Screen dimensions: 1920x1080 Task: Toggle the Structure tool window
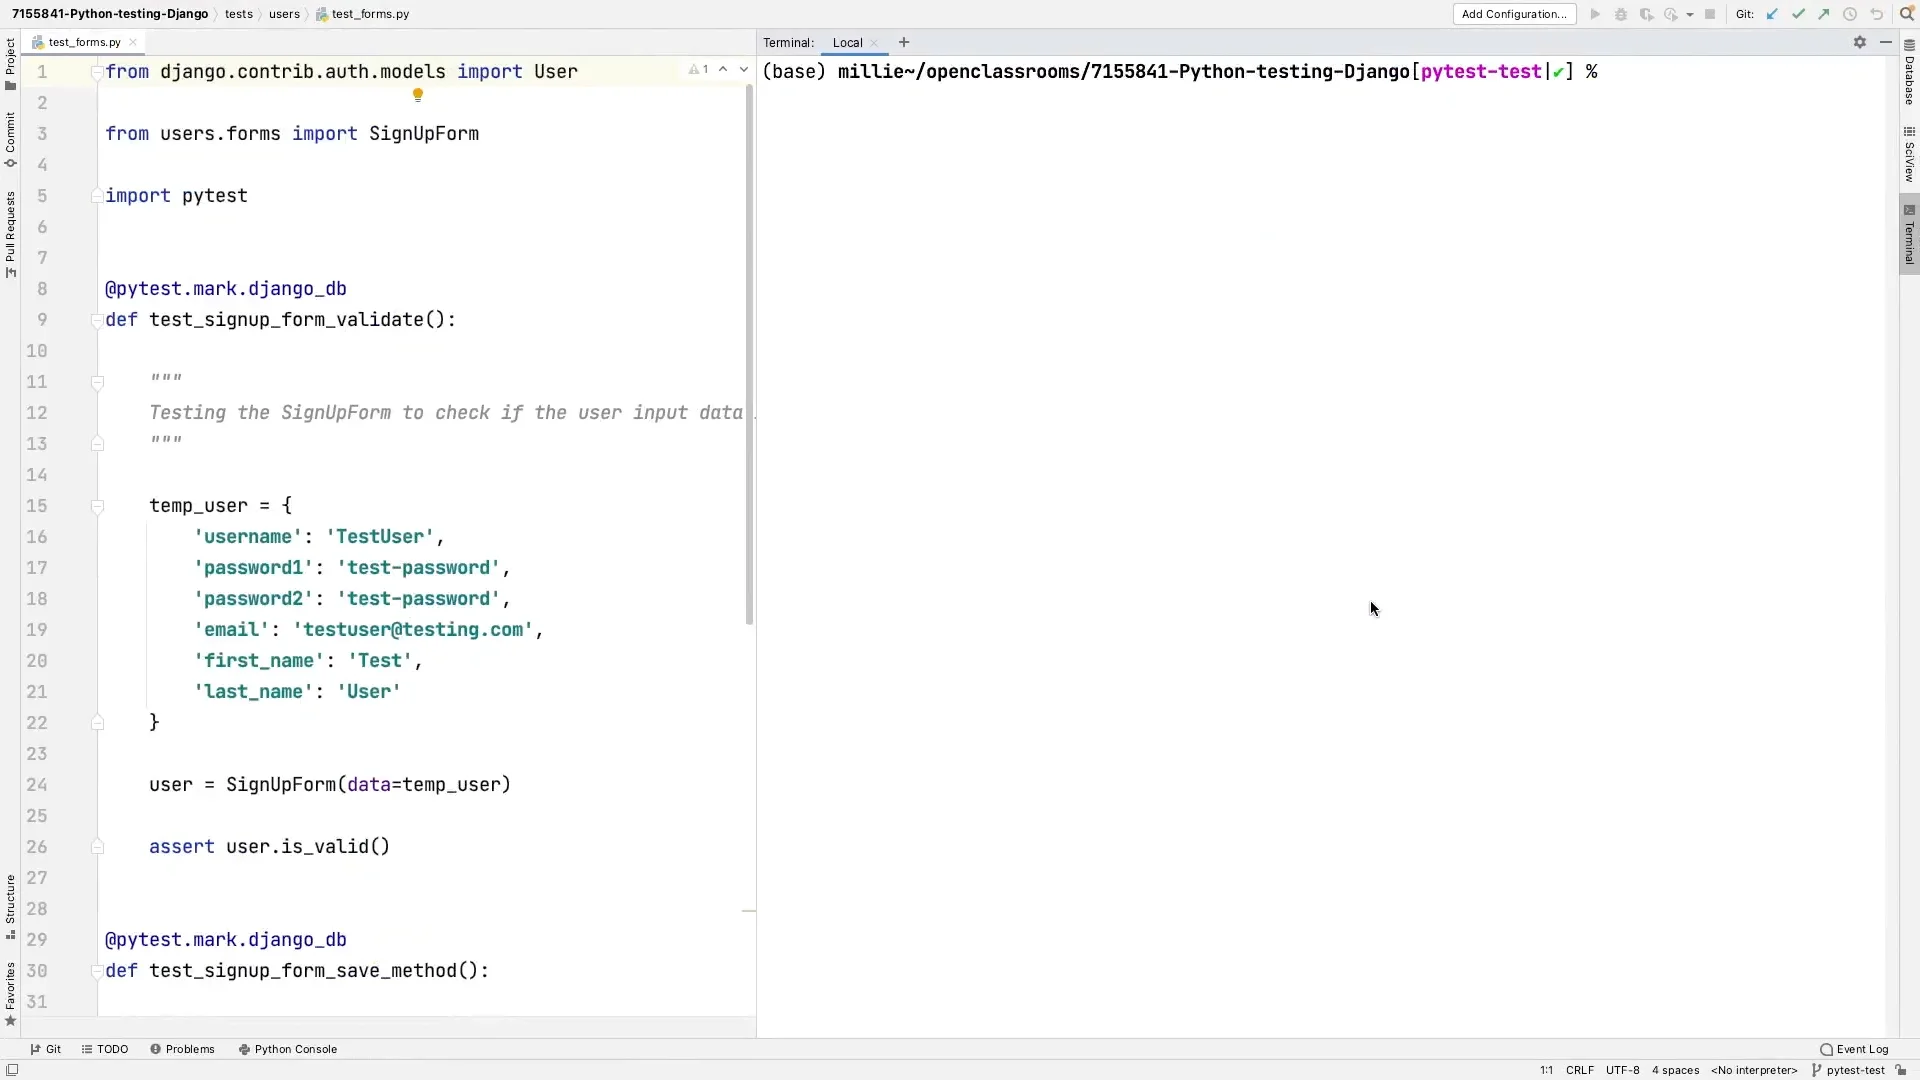click(10, 905)
